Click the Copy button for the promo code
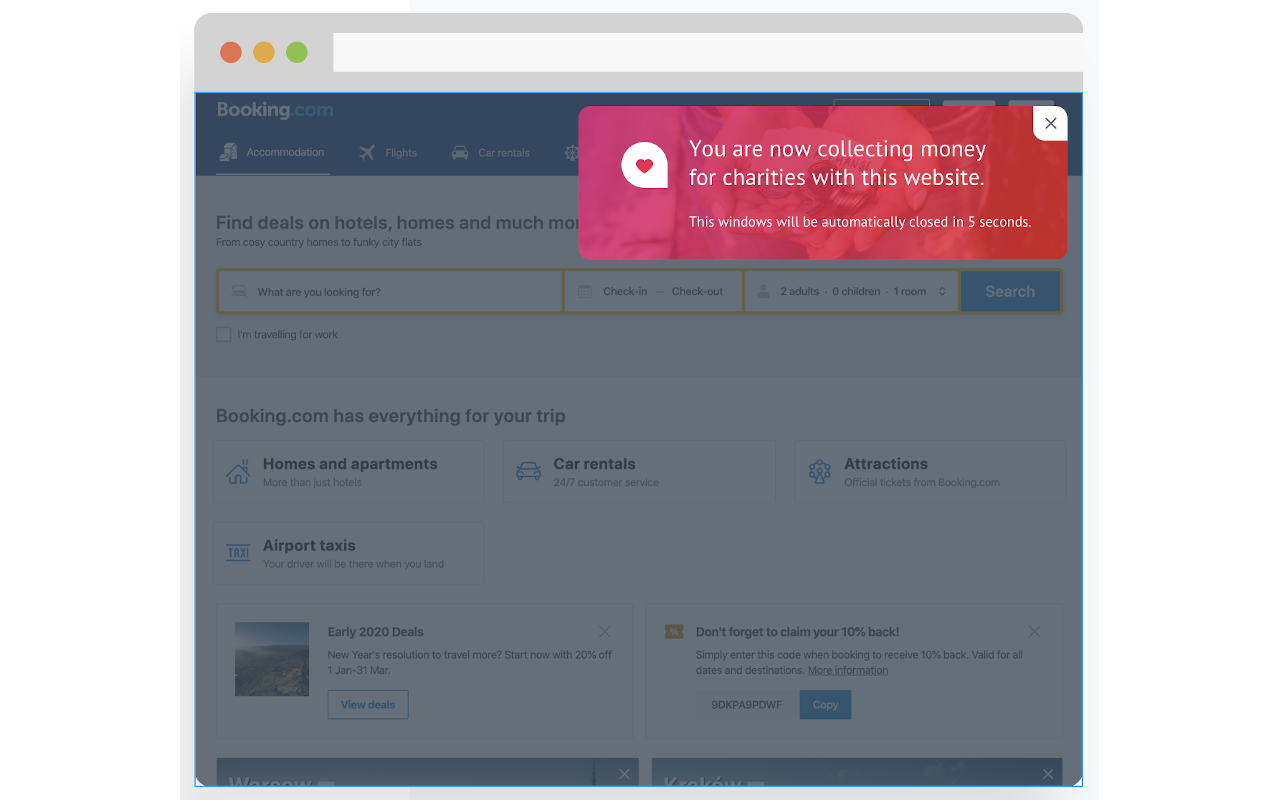 point(825,705)
